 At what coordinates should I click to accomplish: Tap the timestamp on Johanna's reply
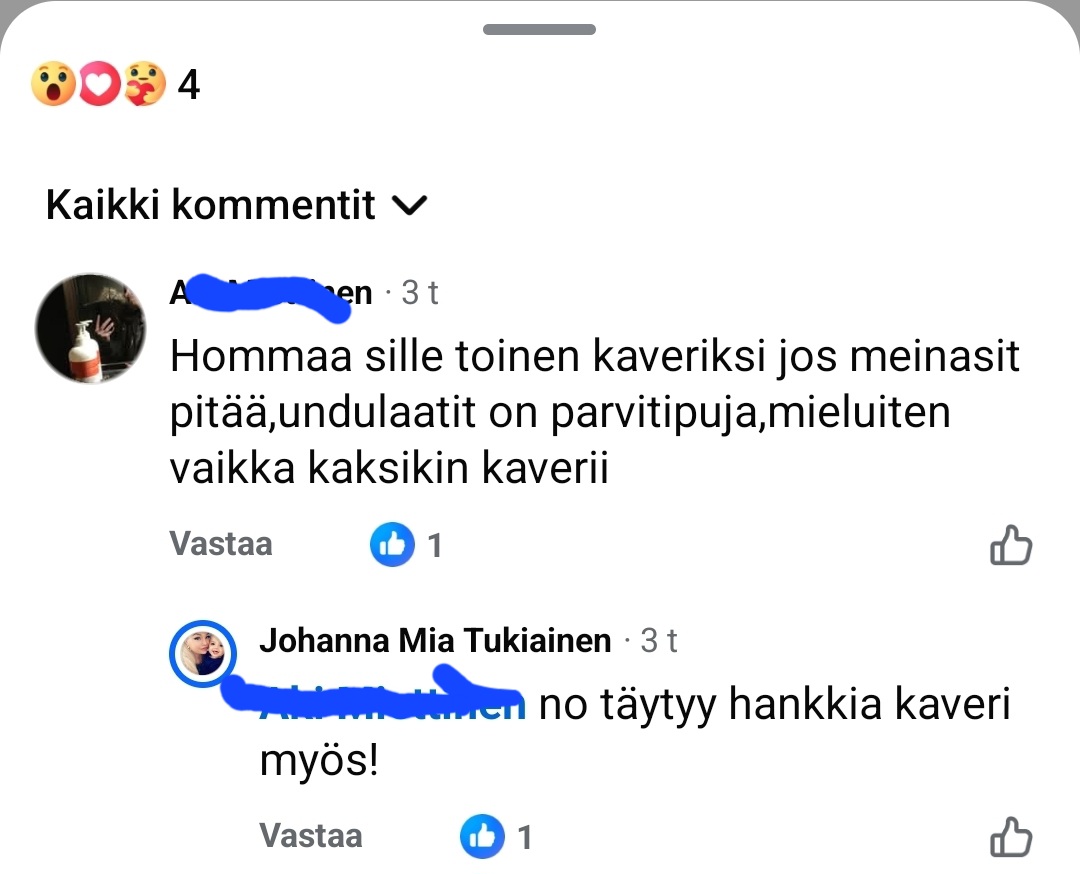pyautogui.click(x=659, y=641)
